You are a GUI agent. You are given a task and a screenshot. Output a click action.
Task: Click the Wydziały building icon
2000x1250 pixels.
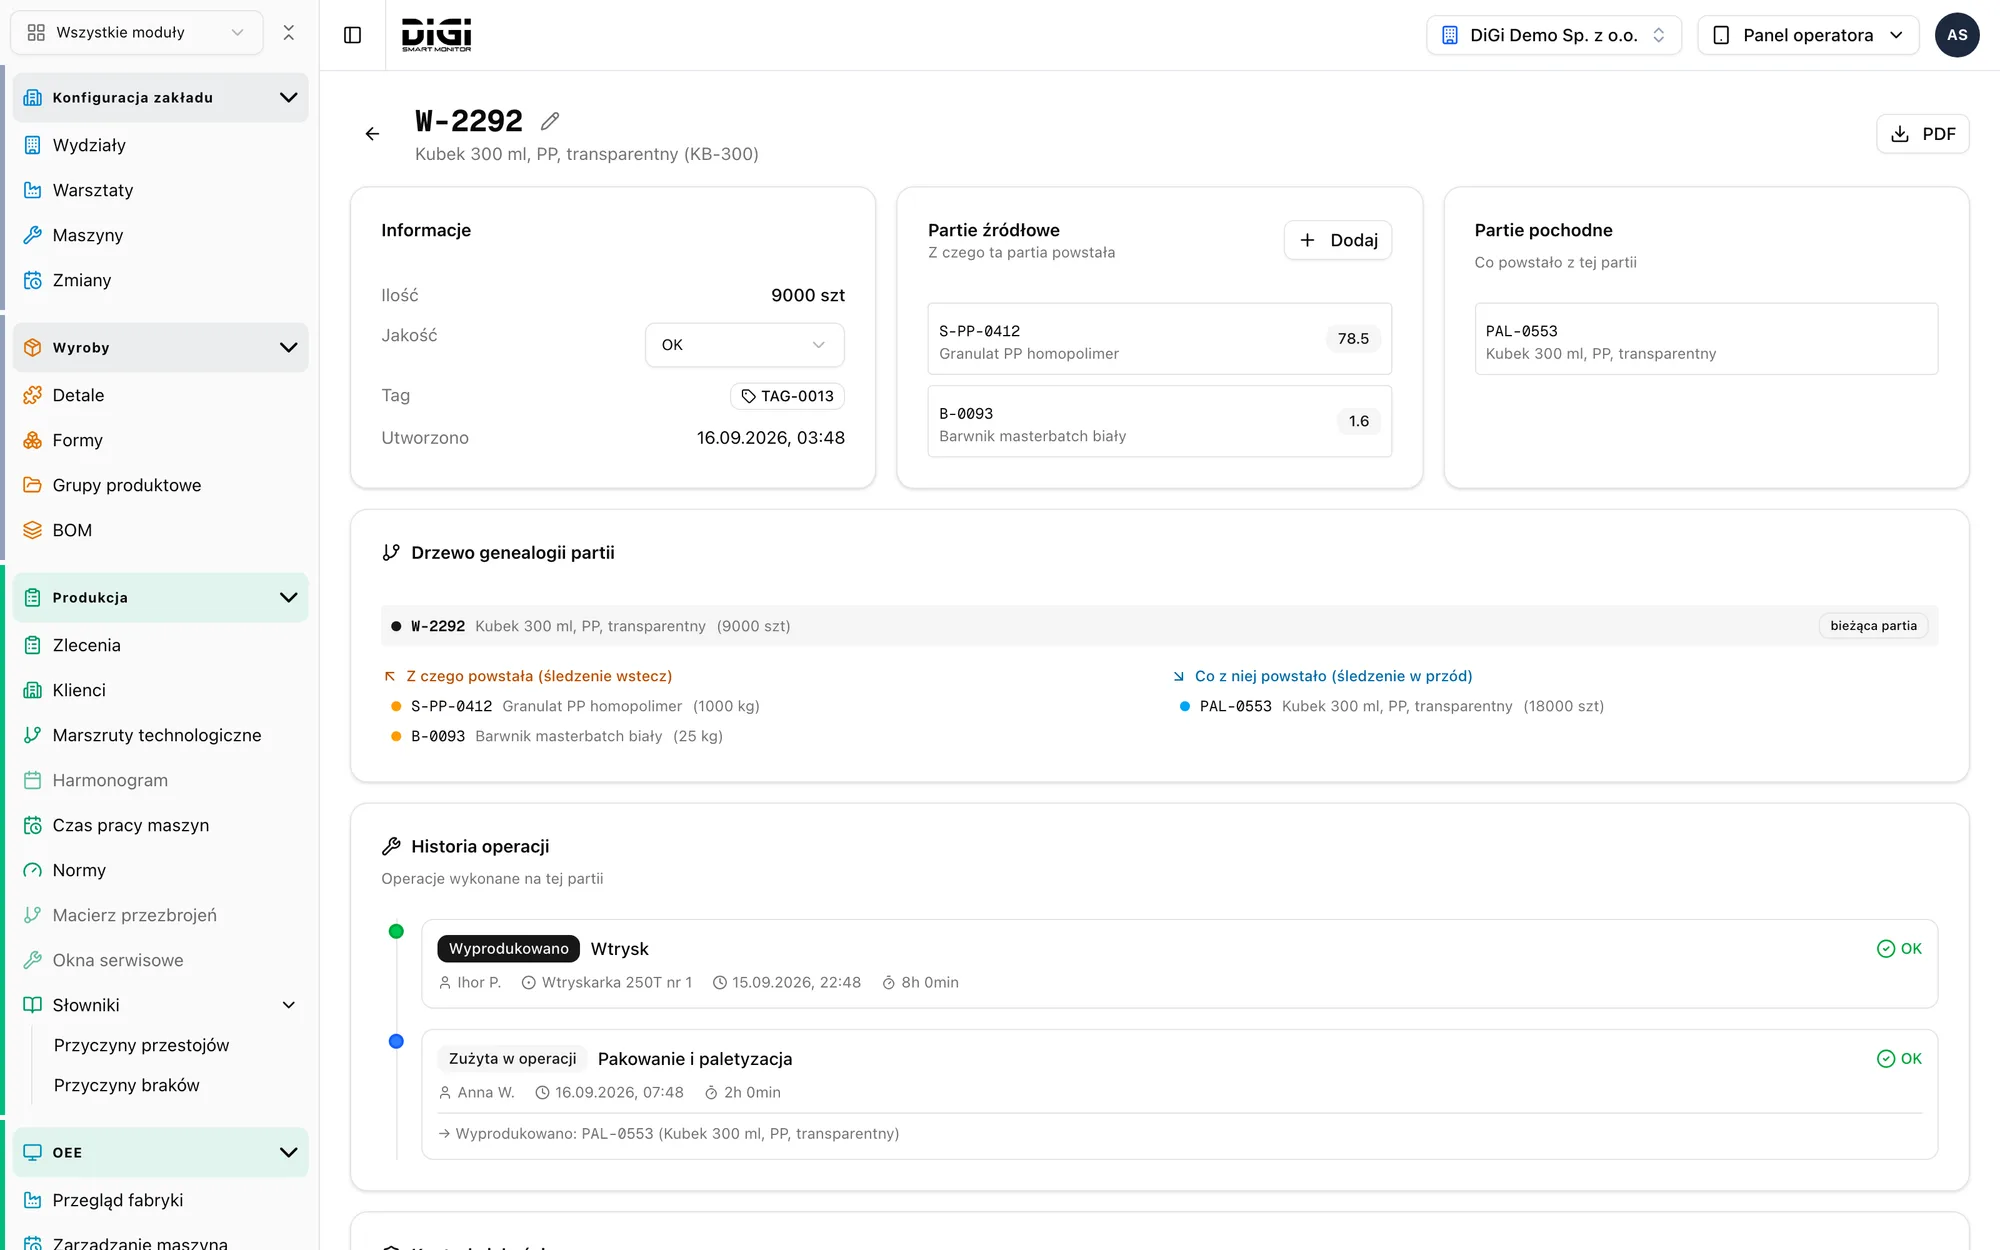click(33, 145)
